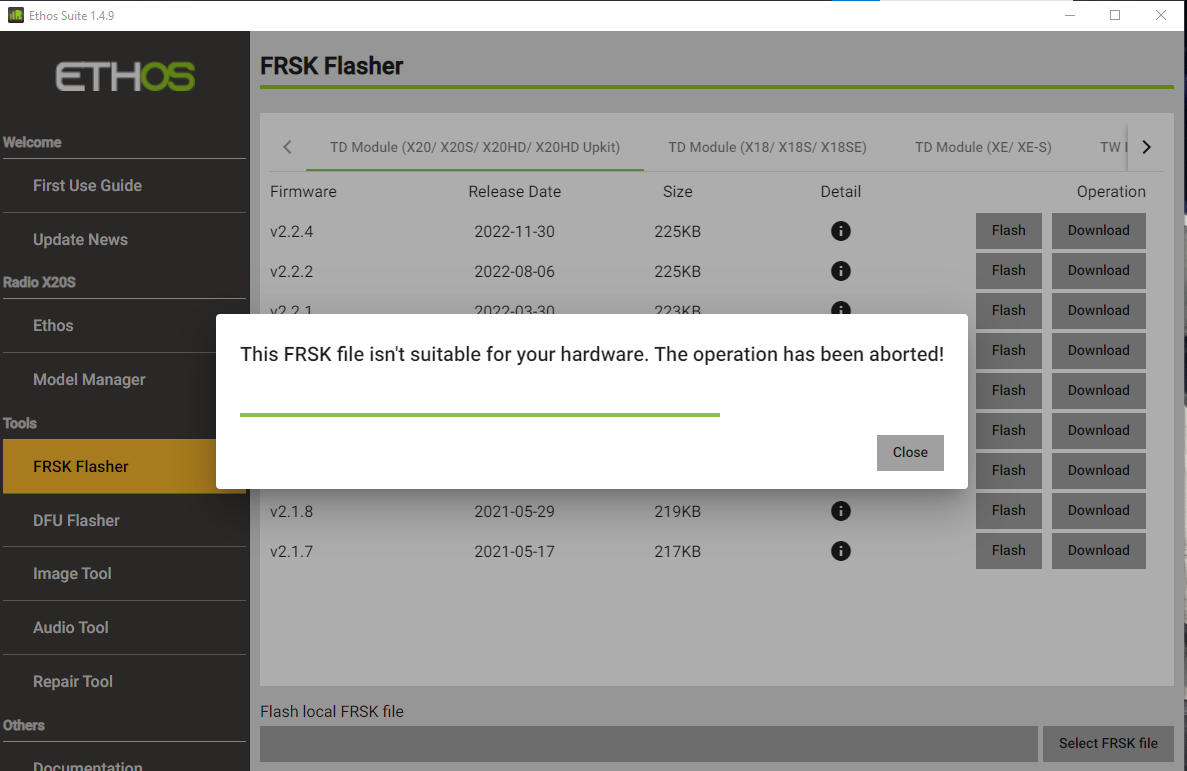View info icon for firmware v2.2.2
Image resolution: width=1187 pixels, height=771 pixels.
pyautogui.click(x=840, y=270)
